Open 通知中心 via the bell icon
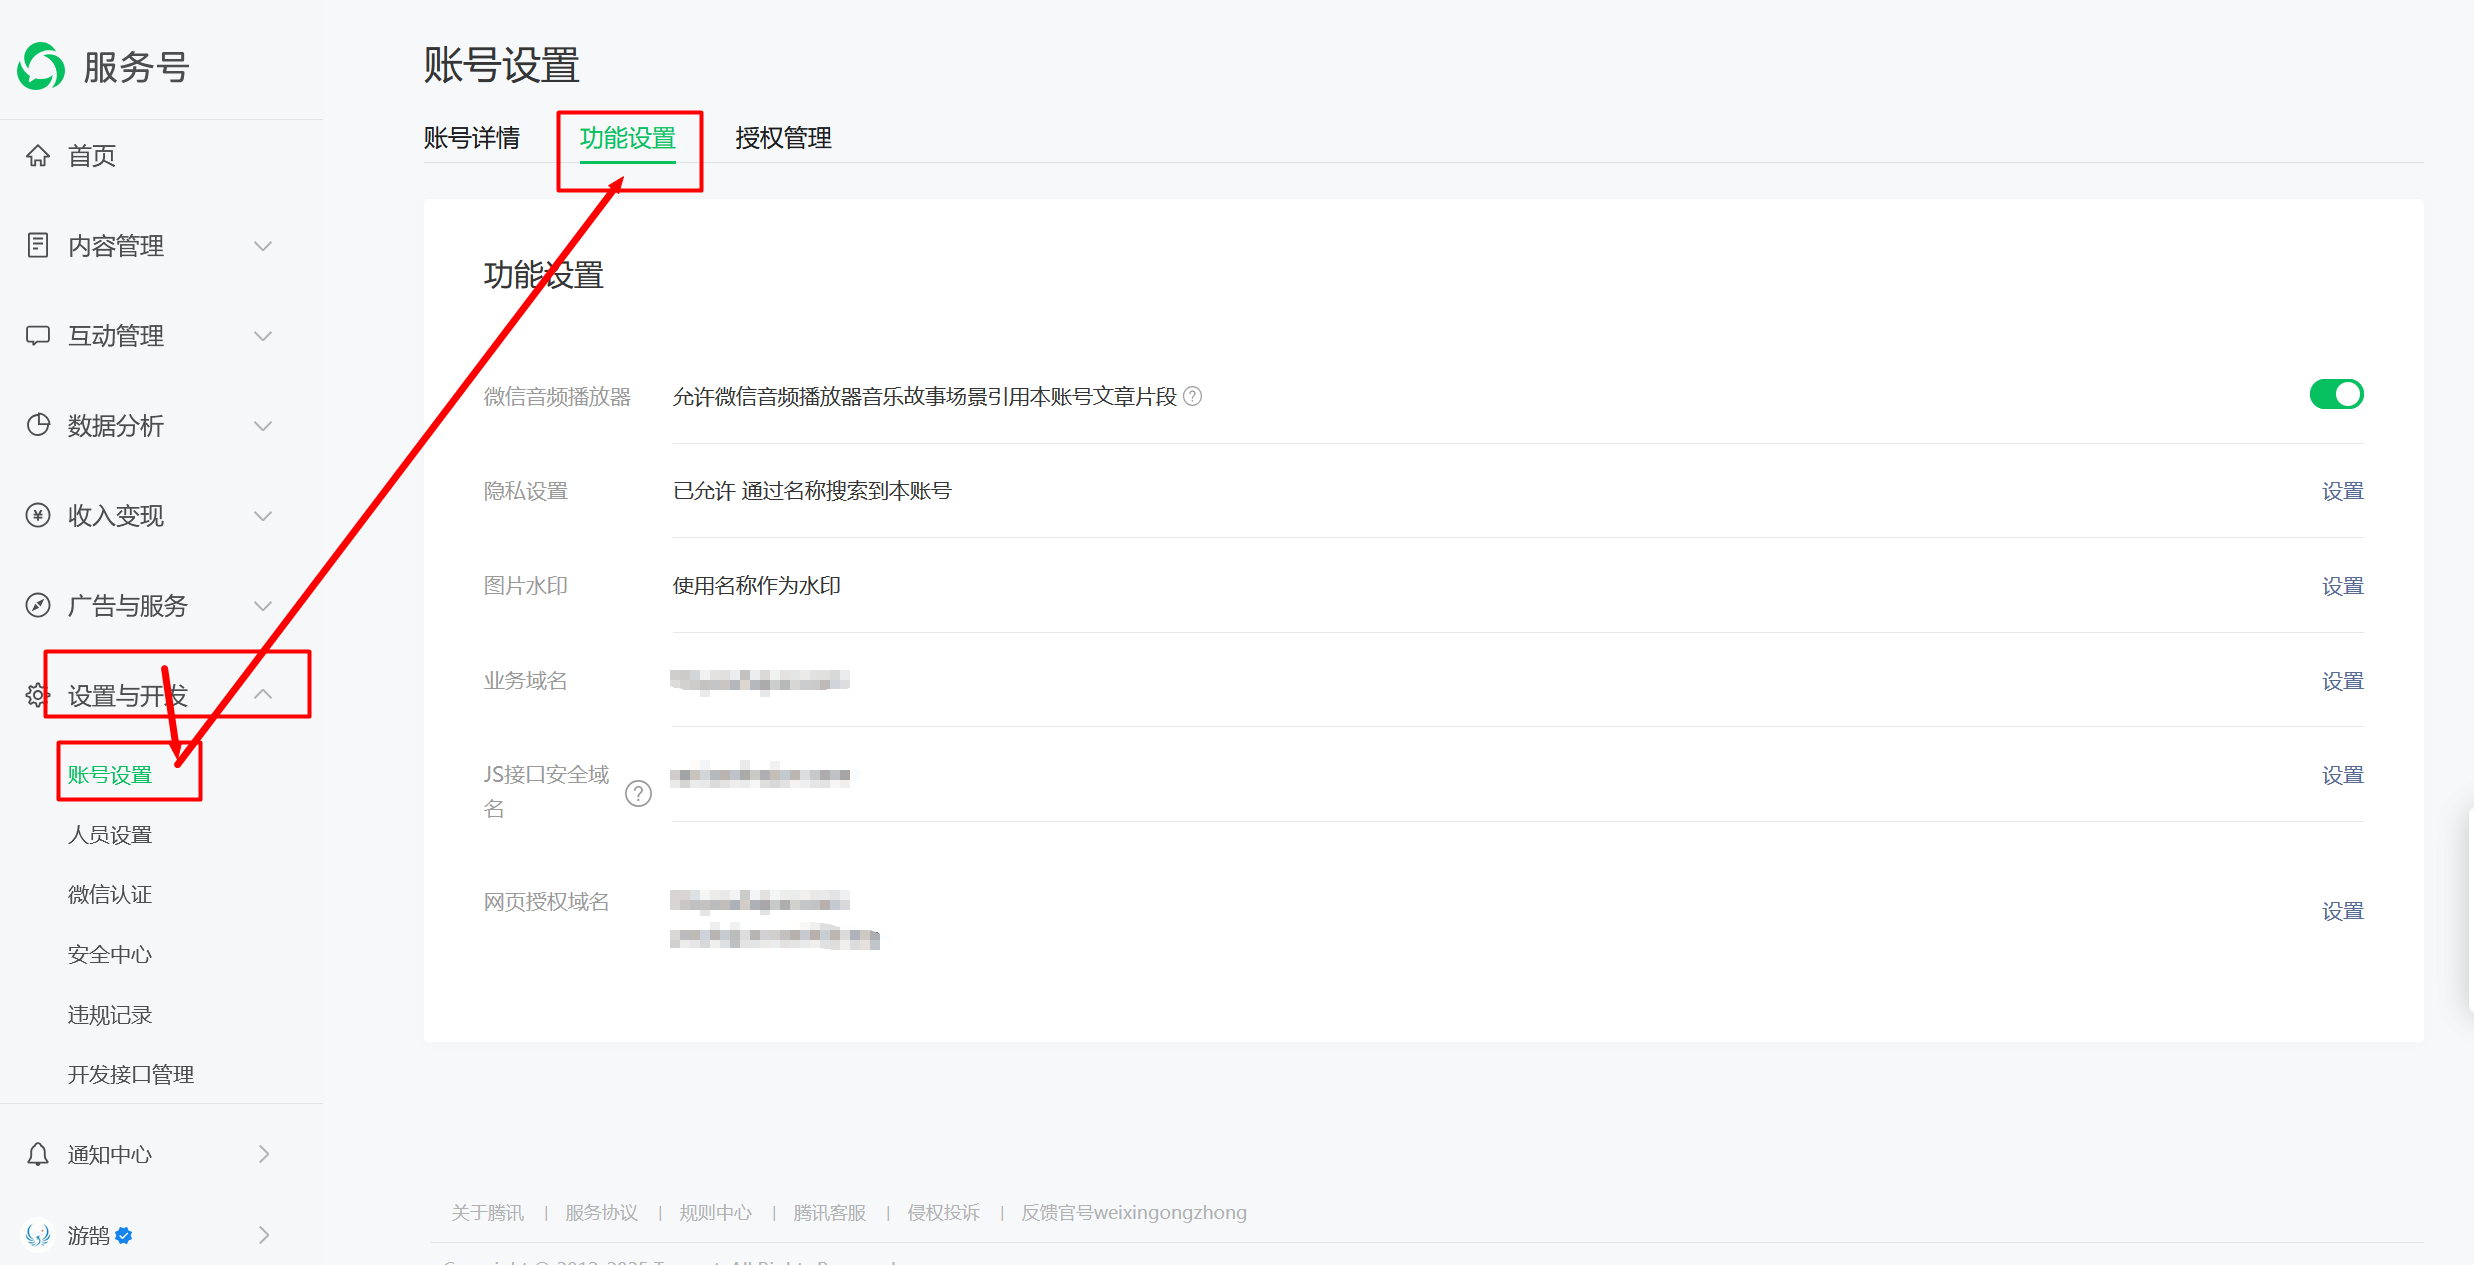2474x1265 pixels. pyautogui.click(x=37, y=1154)
